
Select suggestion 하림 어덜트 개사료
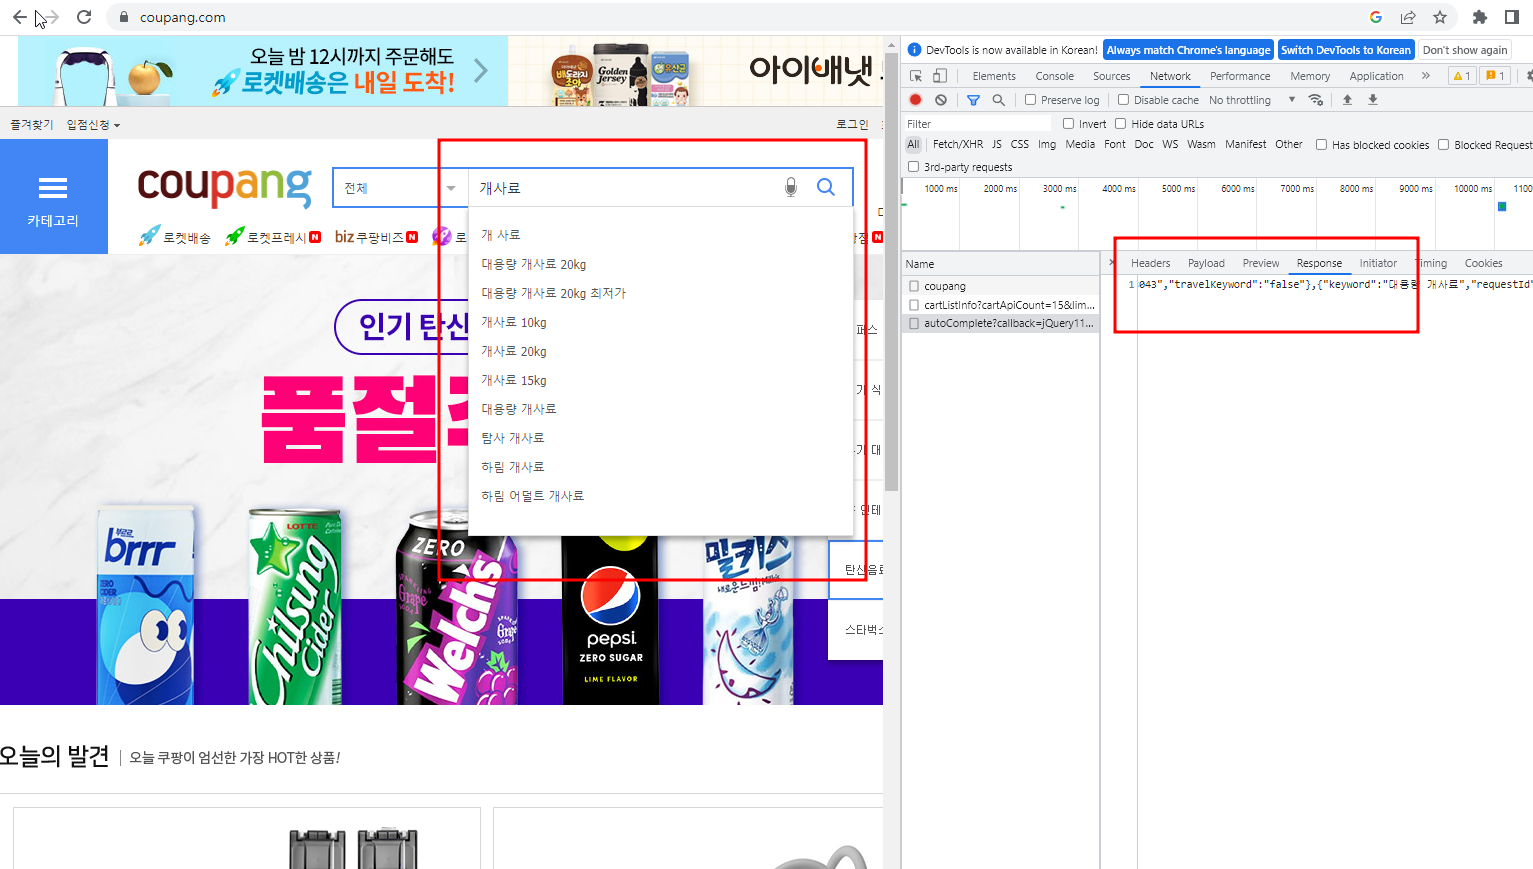tap(532, 496)
